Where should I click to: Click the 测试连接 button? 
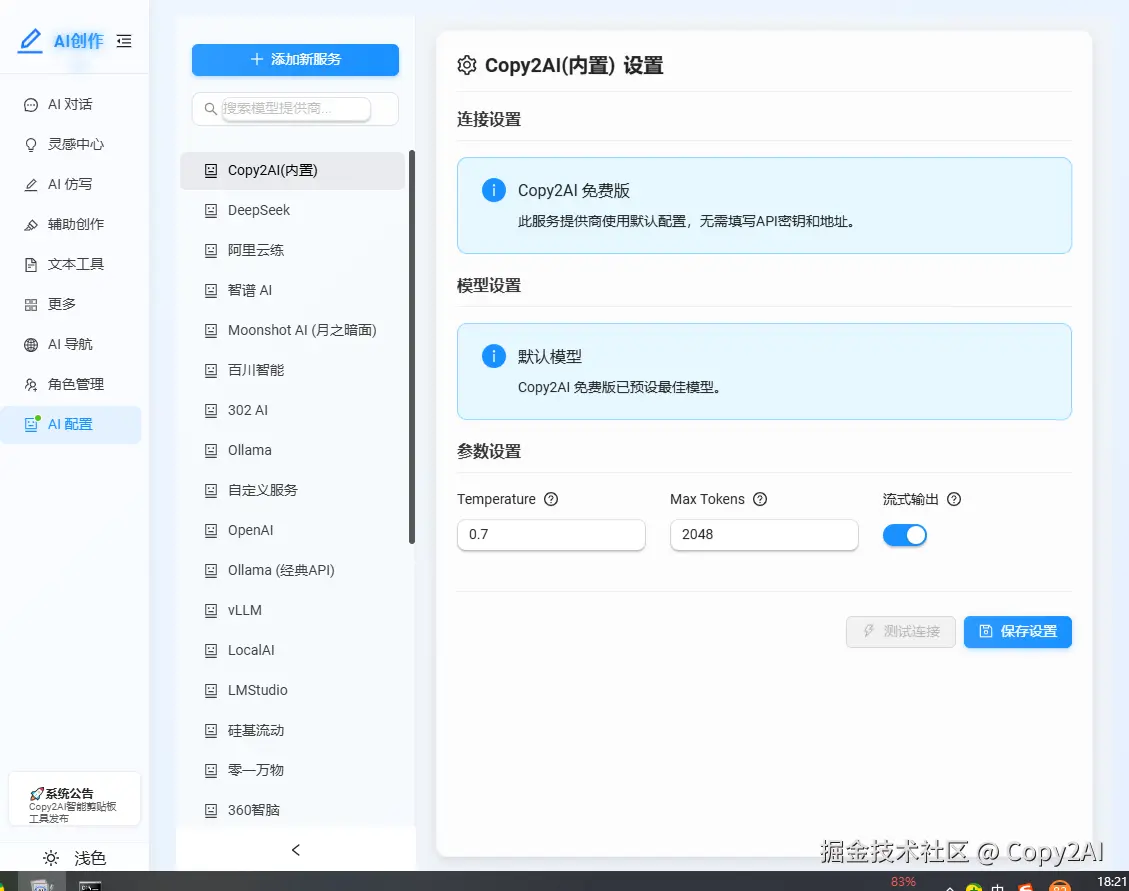point(901,632)
